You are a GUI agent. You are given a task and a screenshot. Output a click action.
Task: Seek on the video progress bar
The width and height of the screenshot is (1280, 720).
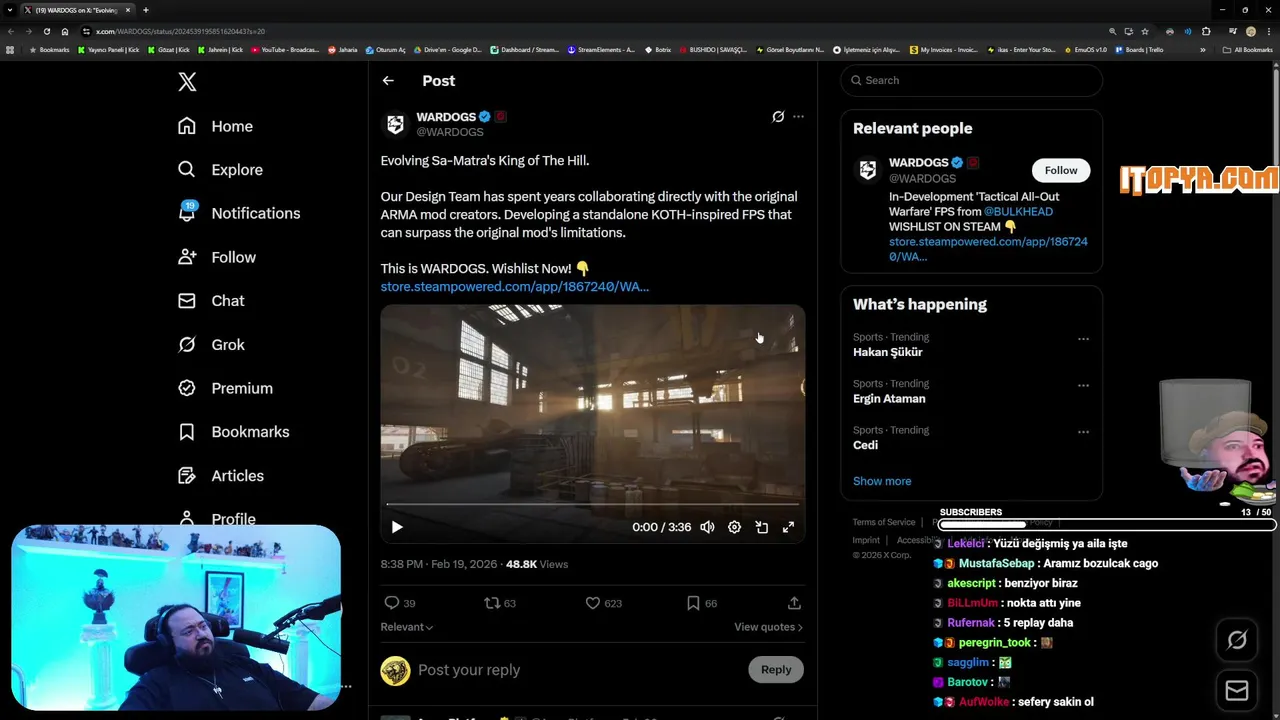click(592, 504)
